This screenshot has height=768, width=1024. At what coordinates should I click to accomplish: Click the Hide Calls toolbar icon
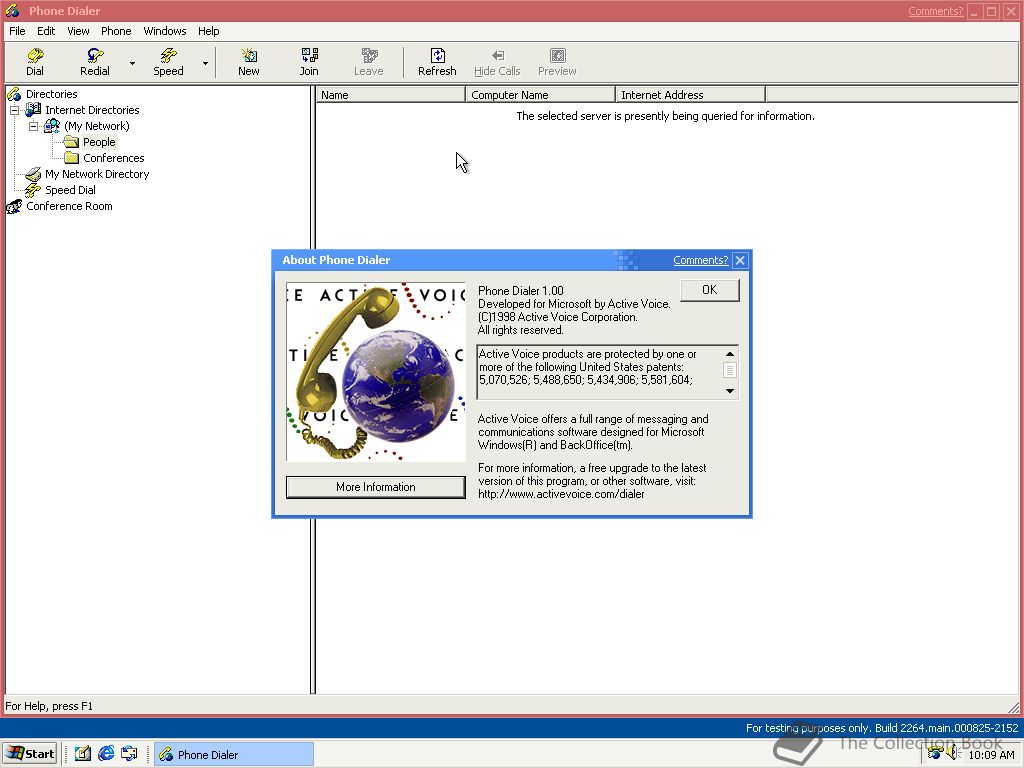click(497, 62)
